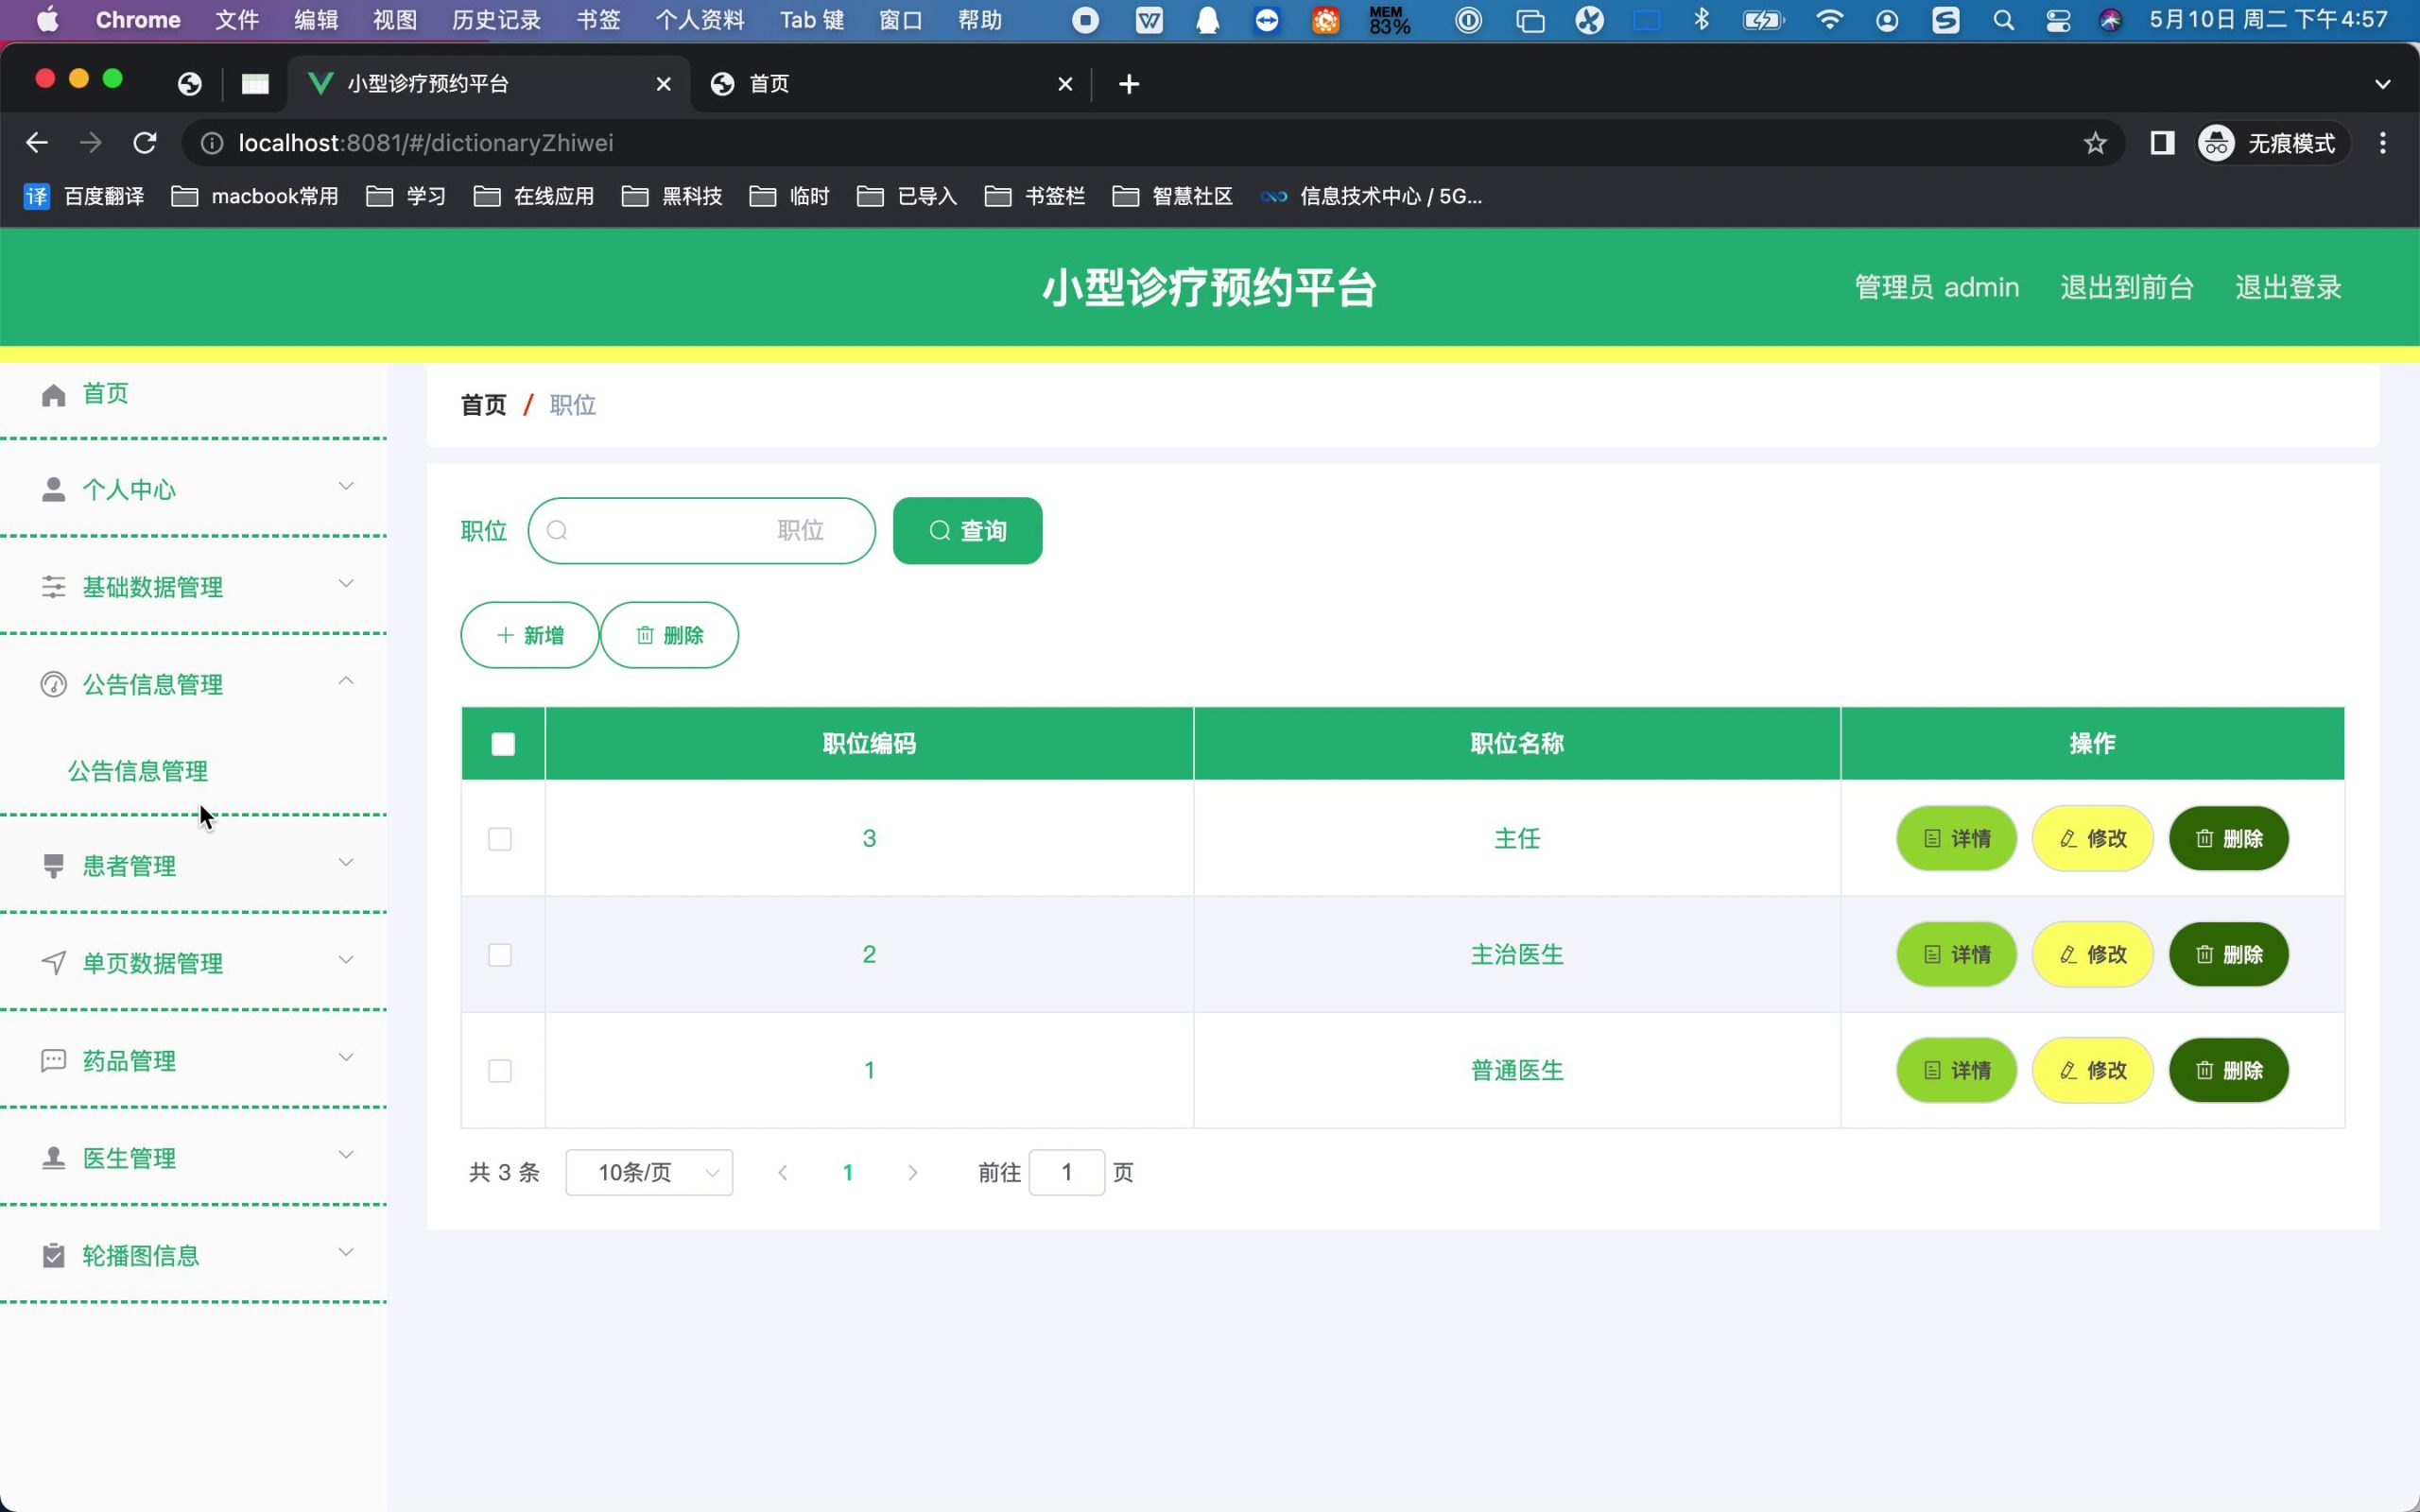Open the 书签 menu in macOS menu bar
2420x1512 pixels.
point(598,20)
